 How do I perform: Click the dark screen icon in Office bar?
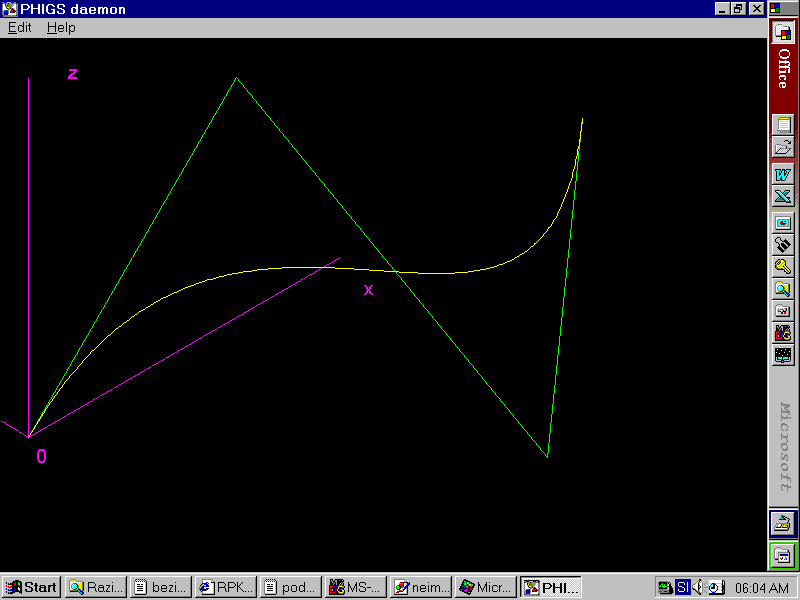[x=783, y=355]
